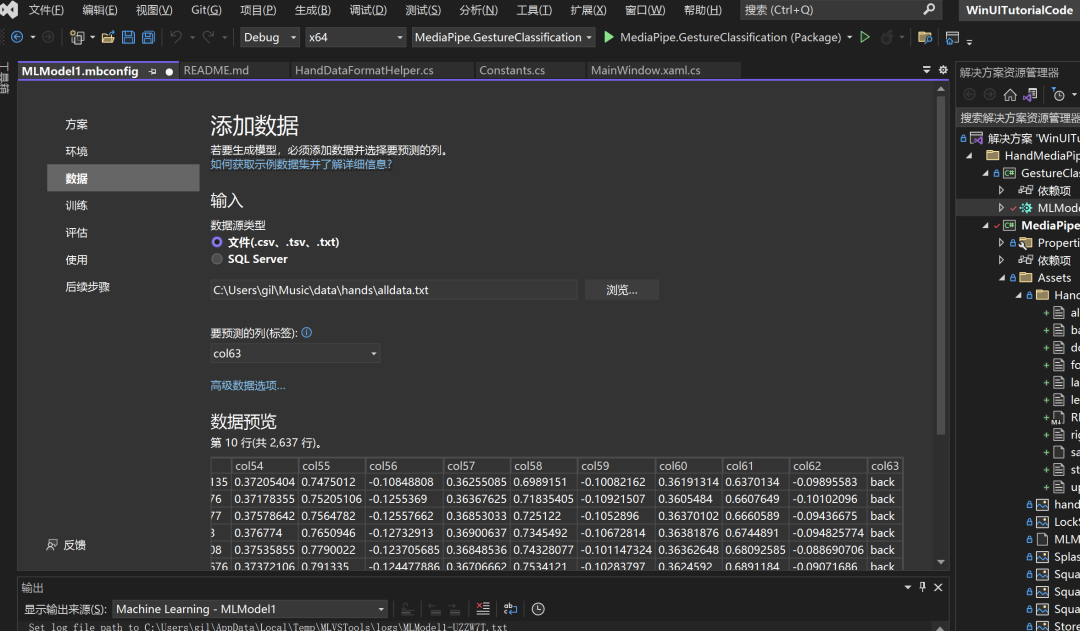Screen dimensions: 1080x631
Task: Click the 浏览... browse button
Action: [x=622, y=290]
